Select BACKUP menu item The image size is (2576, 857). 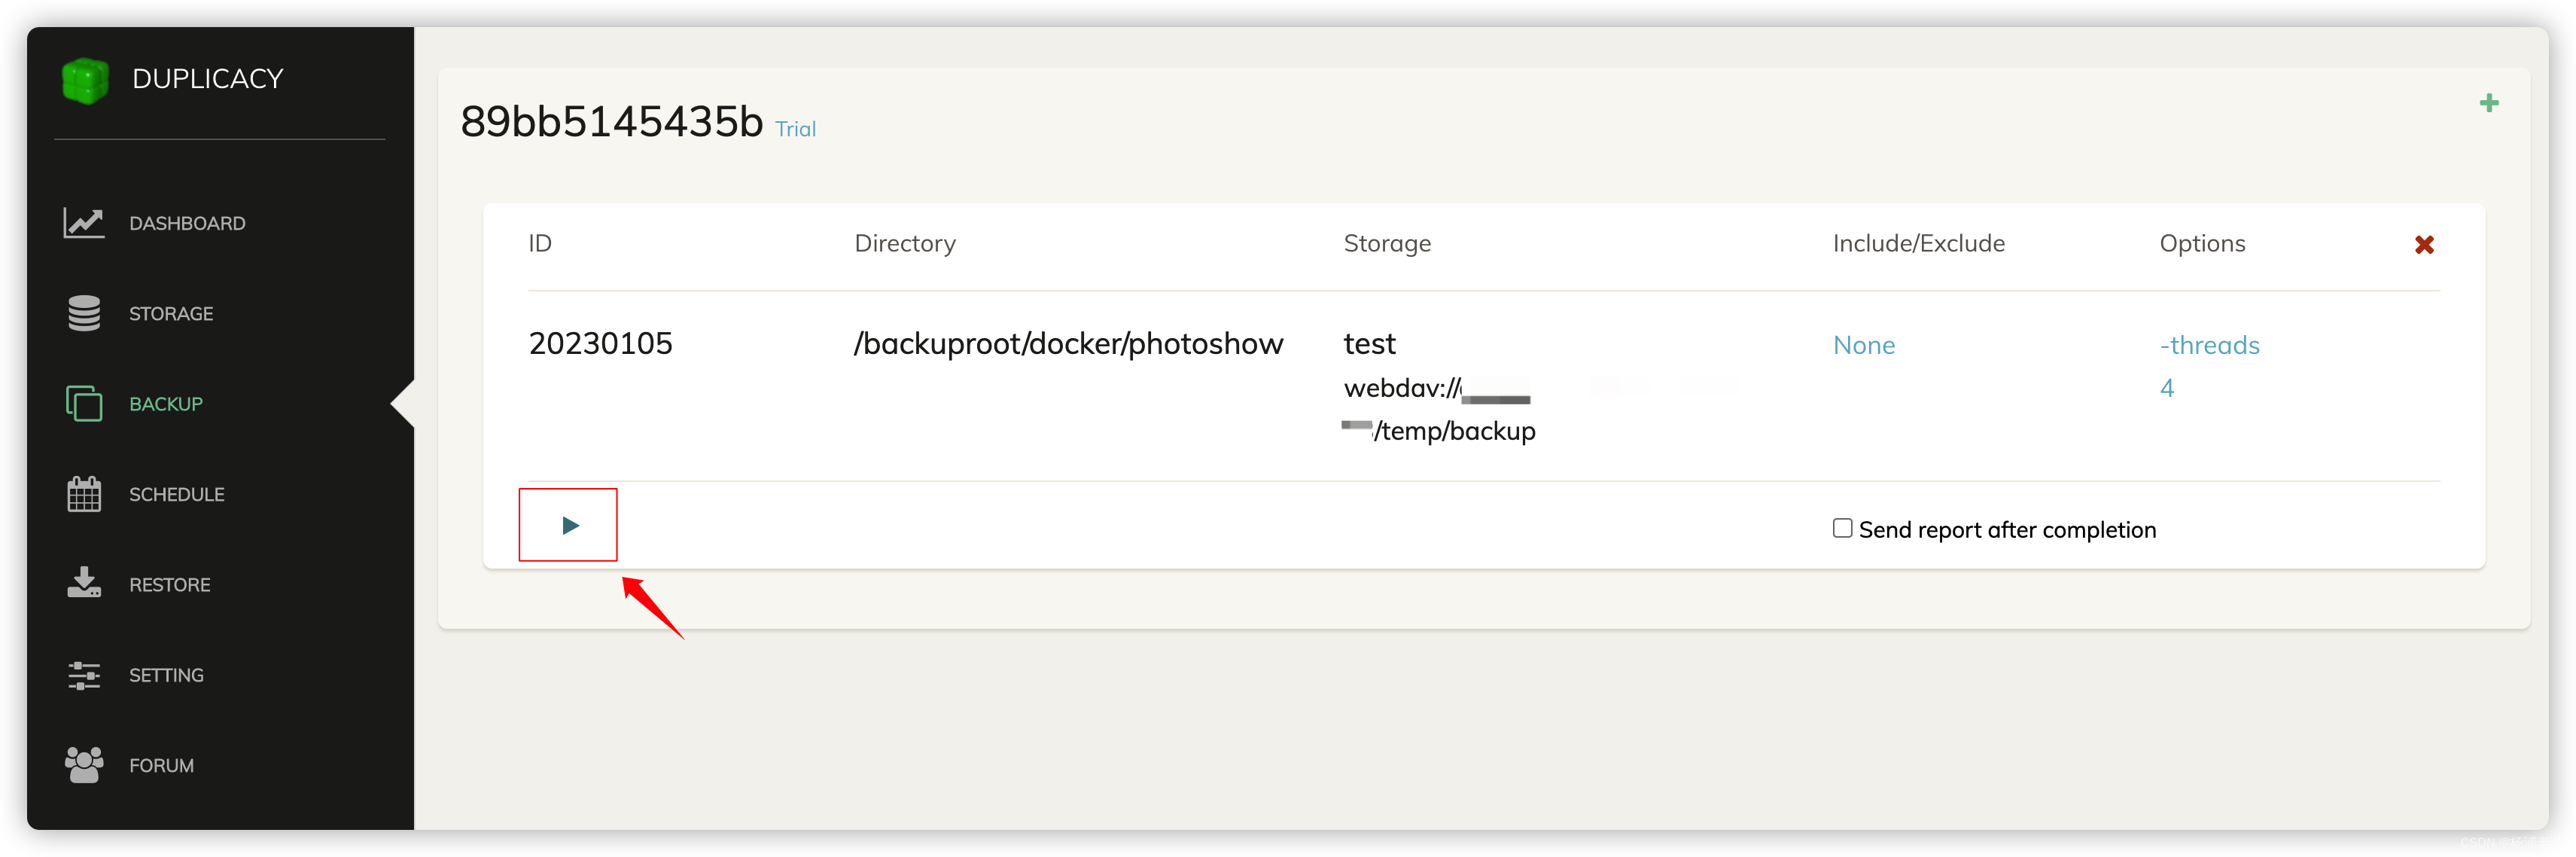tap(166, 404)
